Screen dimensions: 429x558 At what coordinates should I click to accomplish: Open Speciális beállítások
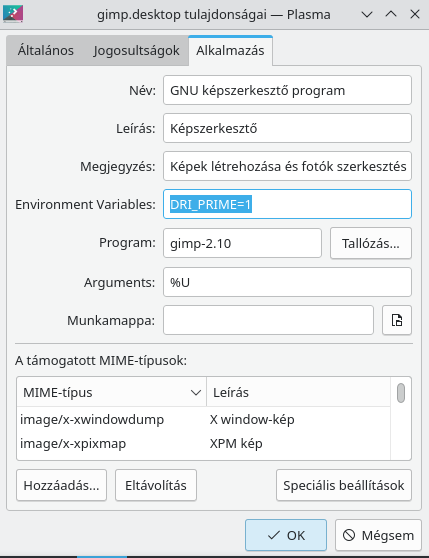[344, 485]
